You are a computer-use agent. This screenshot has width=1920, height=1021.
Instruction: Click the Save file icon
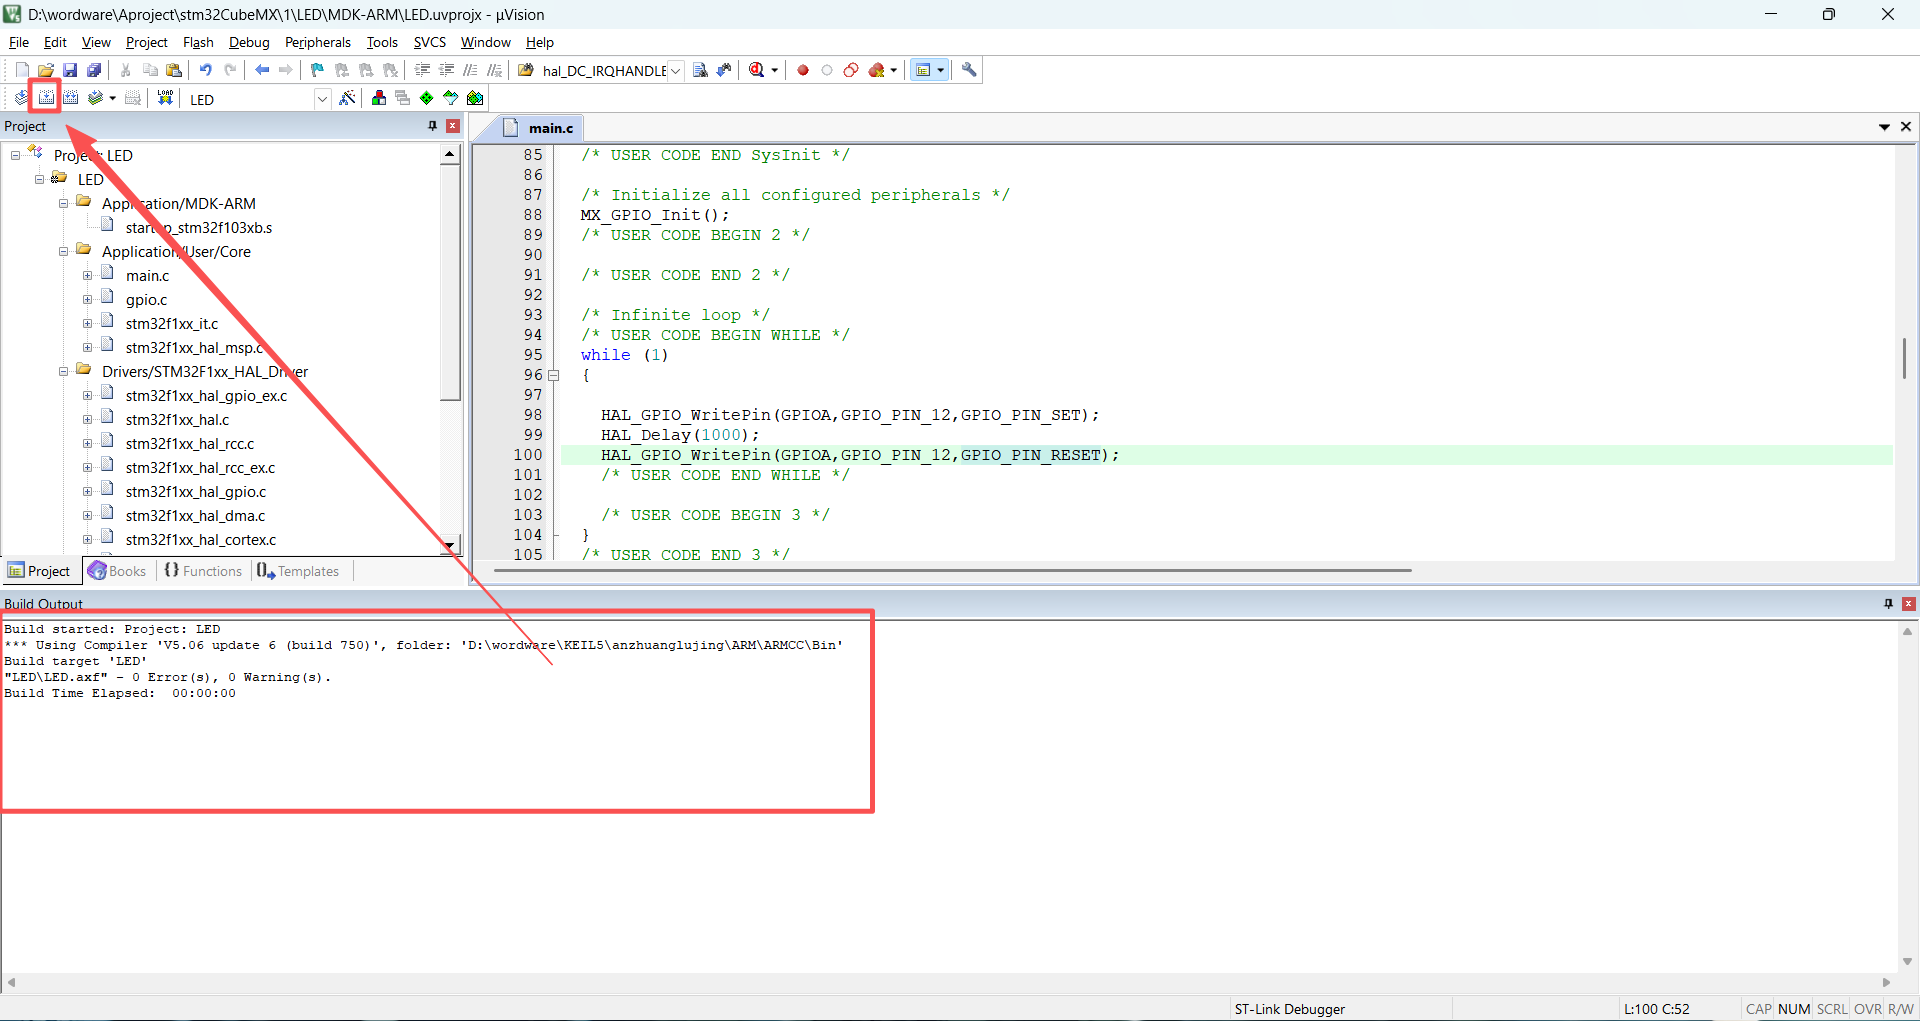[x=70, y=70]
